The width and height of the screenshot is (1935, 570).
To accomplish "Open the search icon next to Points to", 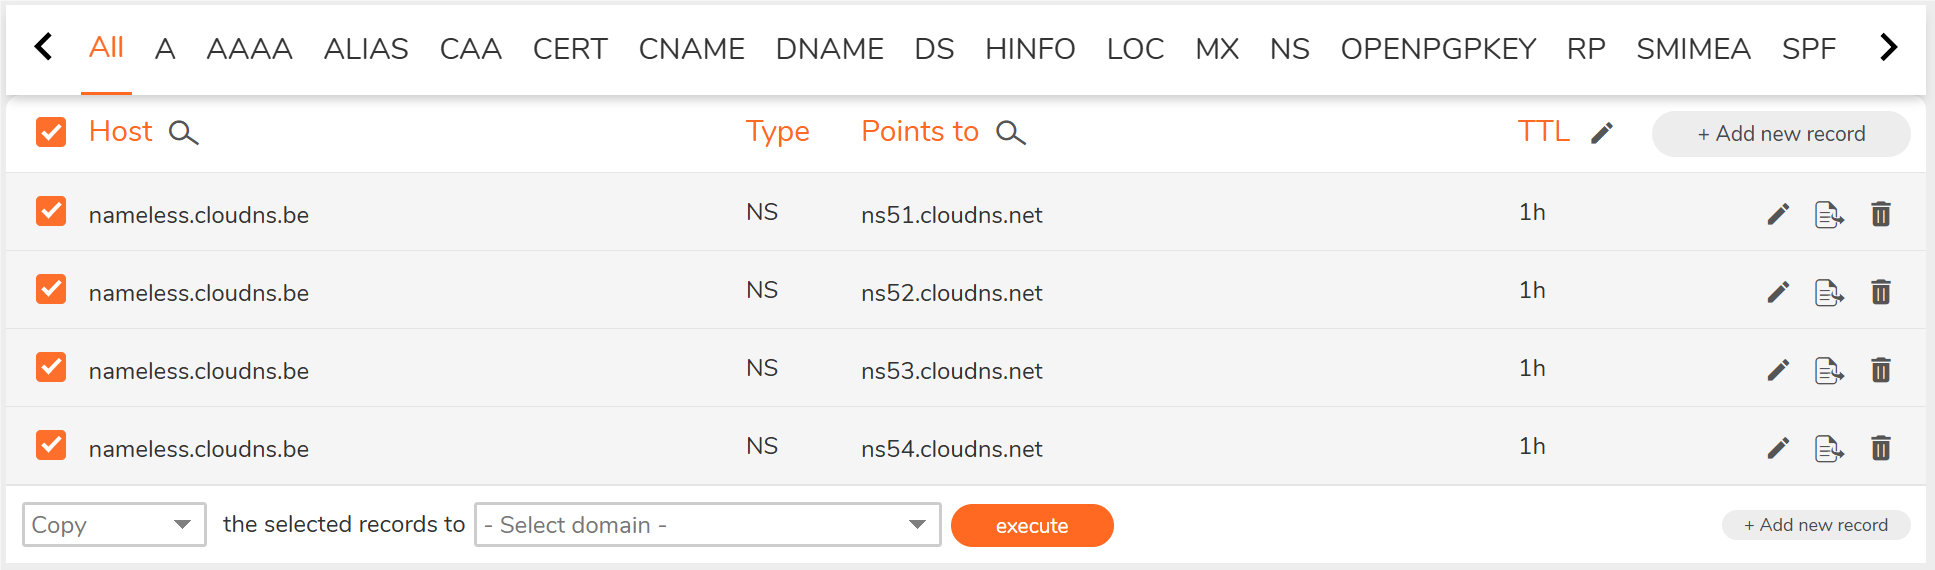I will point(1011,133).
